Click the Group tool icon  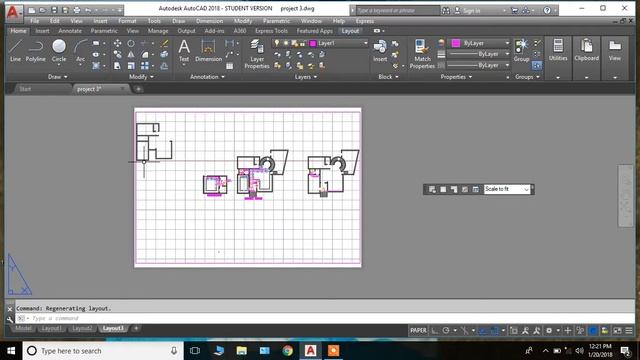tap(521, 51)
